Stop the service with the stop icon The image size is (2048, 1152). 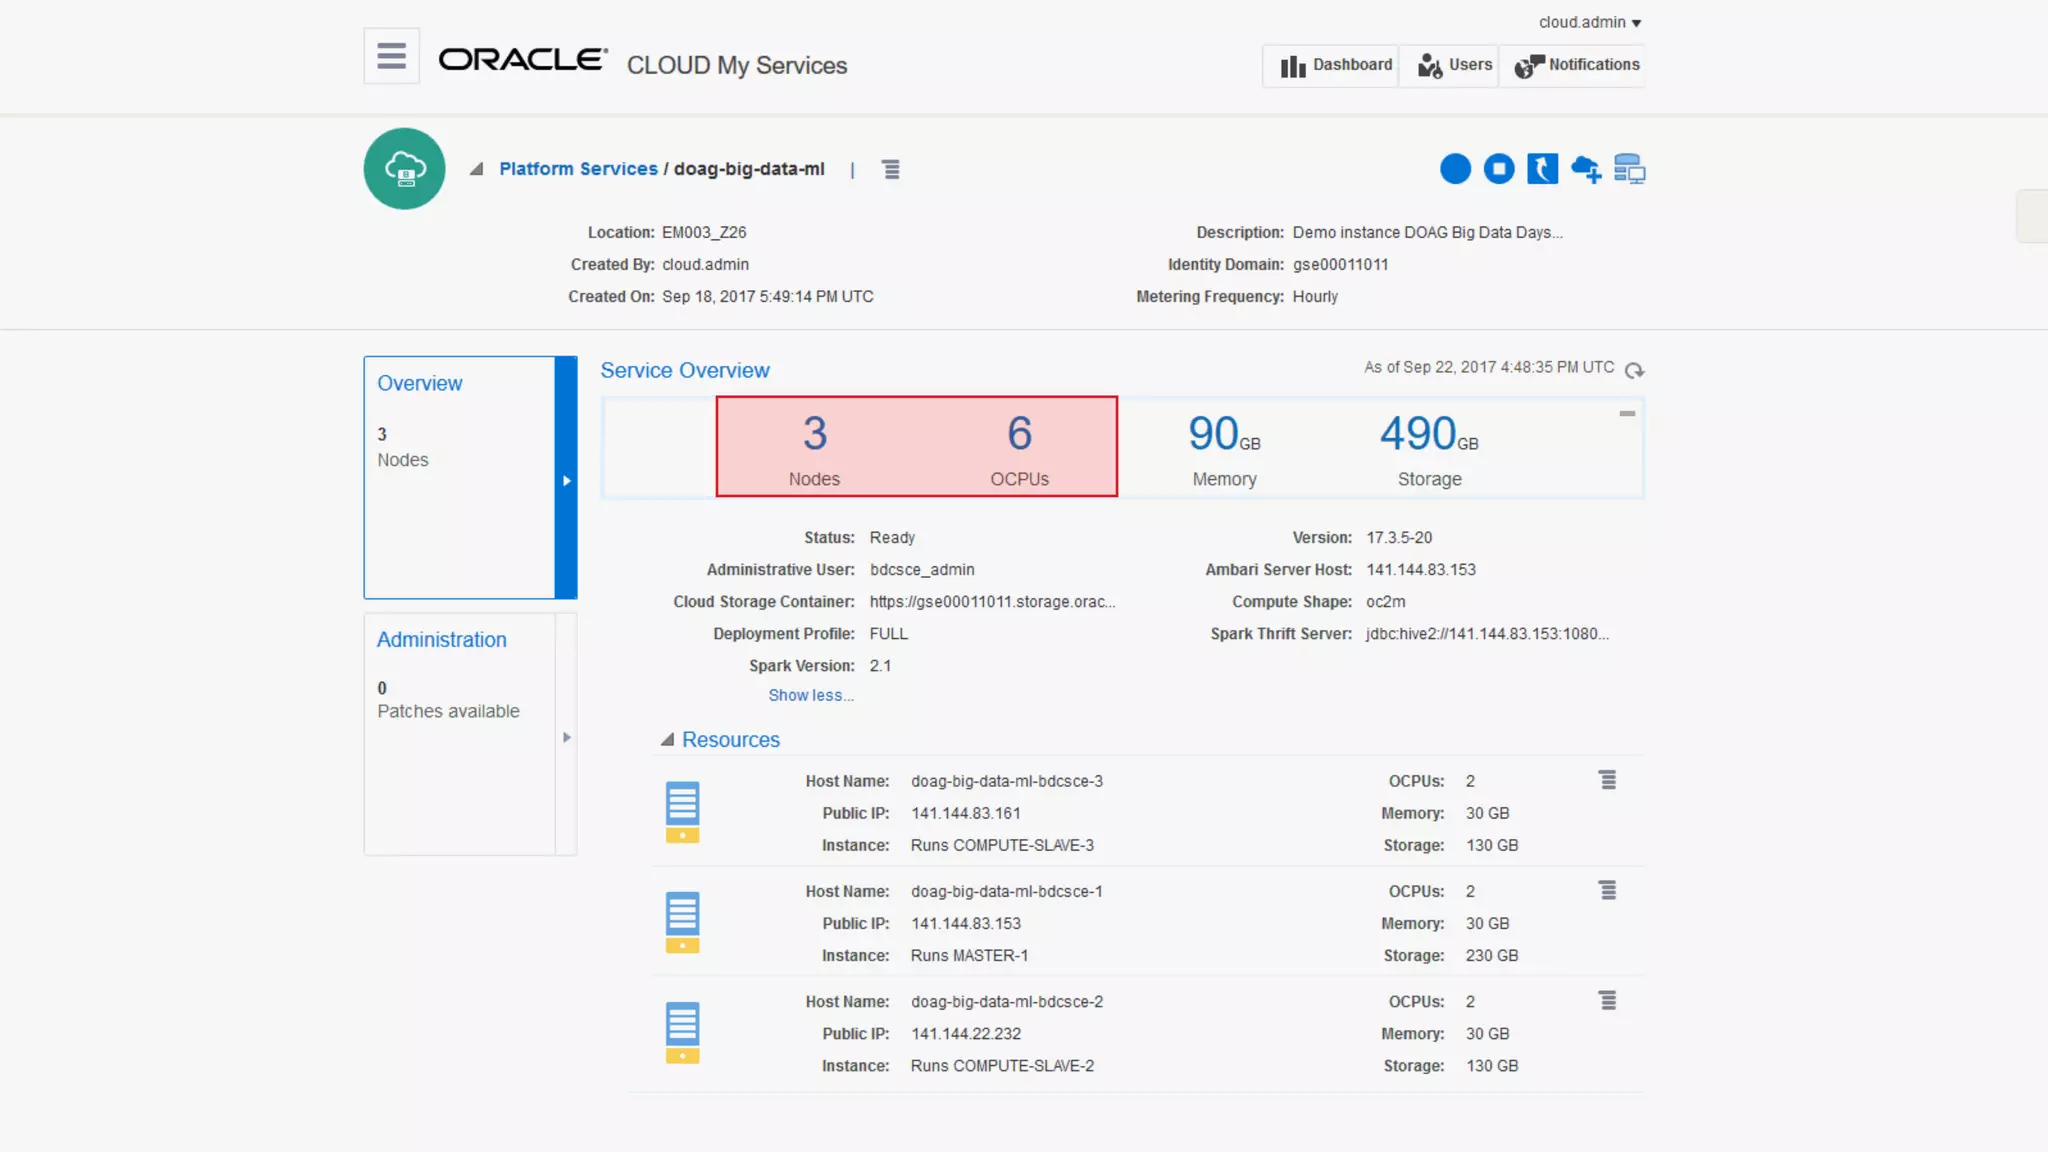point(1499,169)
